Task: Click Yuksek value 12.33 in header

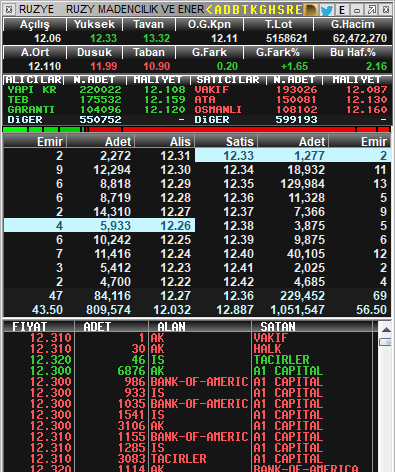Action: [104, 38]
